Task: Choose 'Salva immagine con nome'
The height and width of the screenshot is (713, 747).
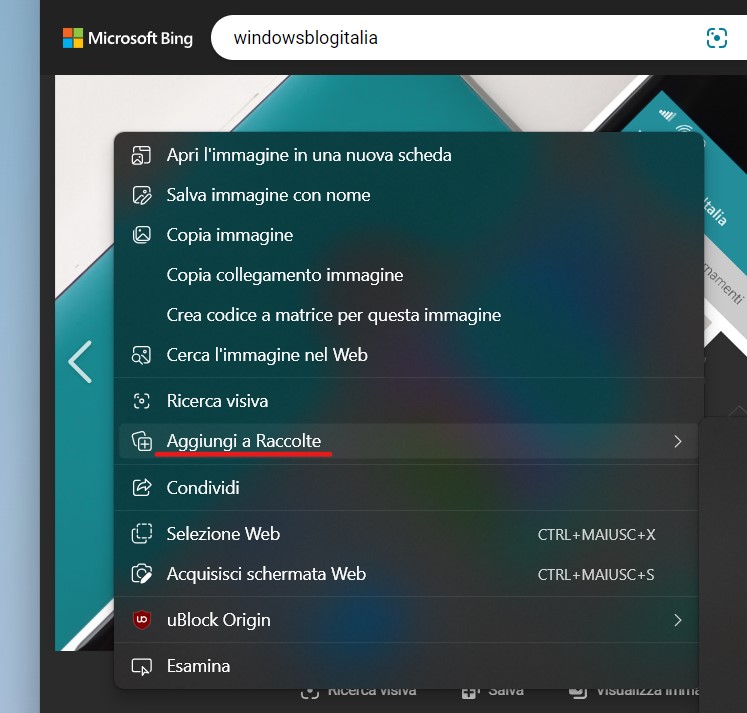Action: coord(409,195)
